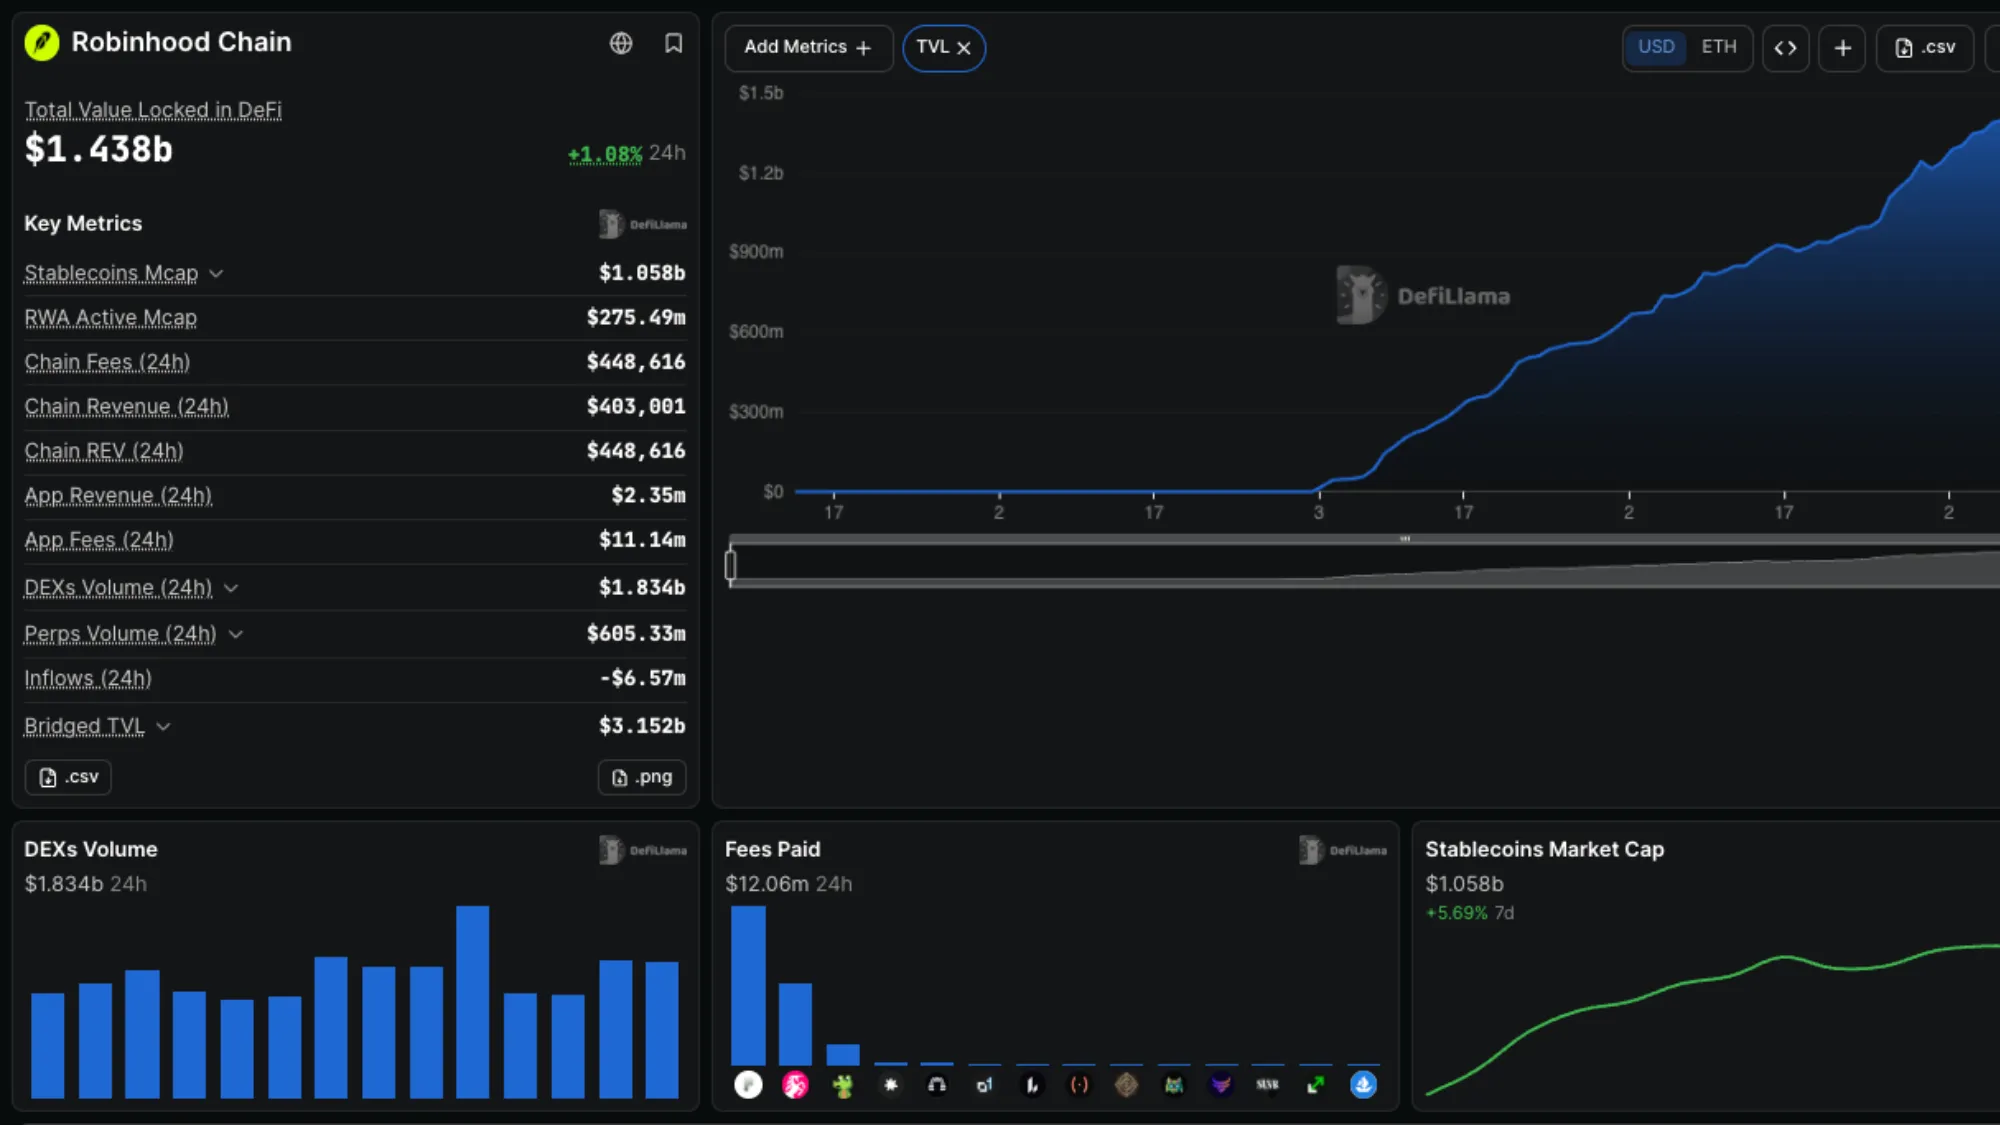The height and width of the screenshot is (1125, 2000).
Task: Click the $11.14m App Fees value
Action: tap(642, 540)
